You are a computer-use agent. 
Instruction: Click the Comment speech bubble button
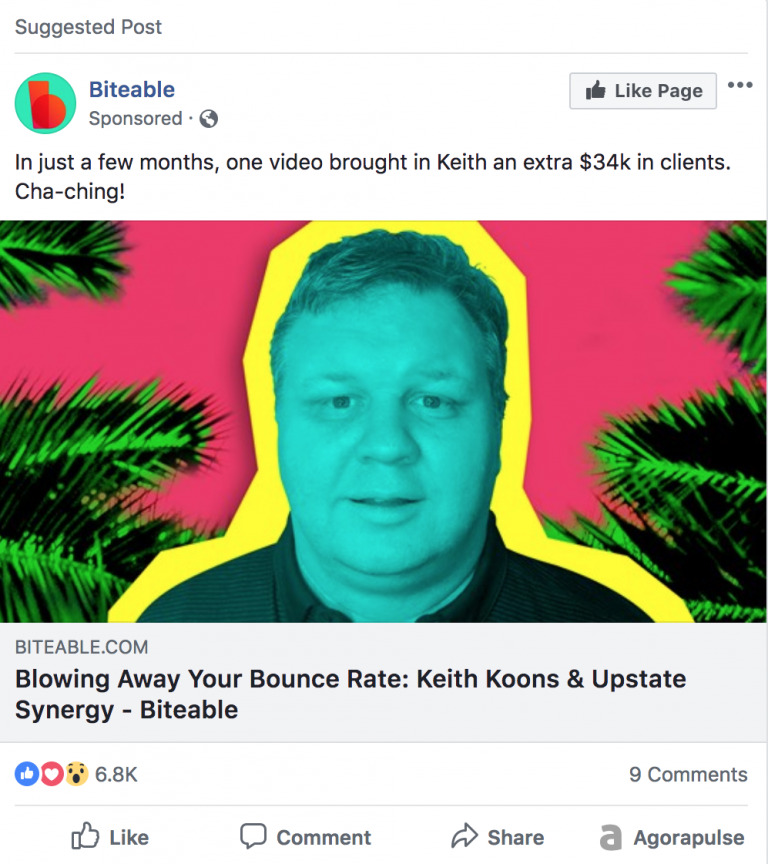[305, 837]
